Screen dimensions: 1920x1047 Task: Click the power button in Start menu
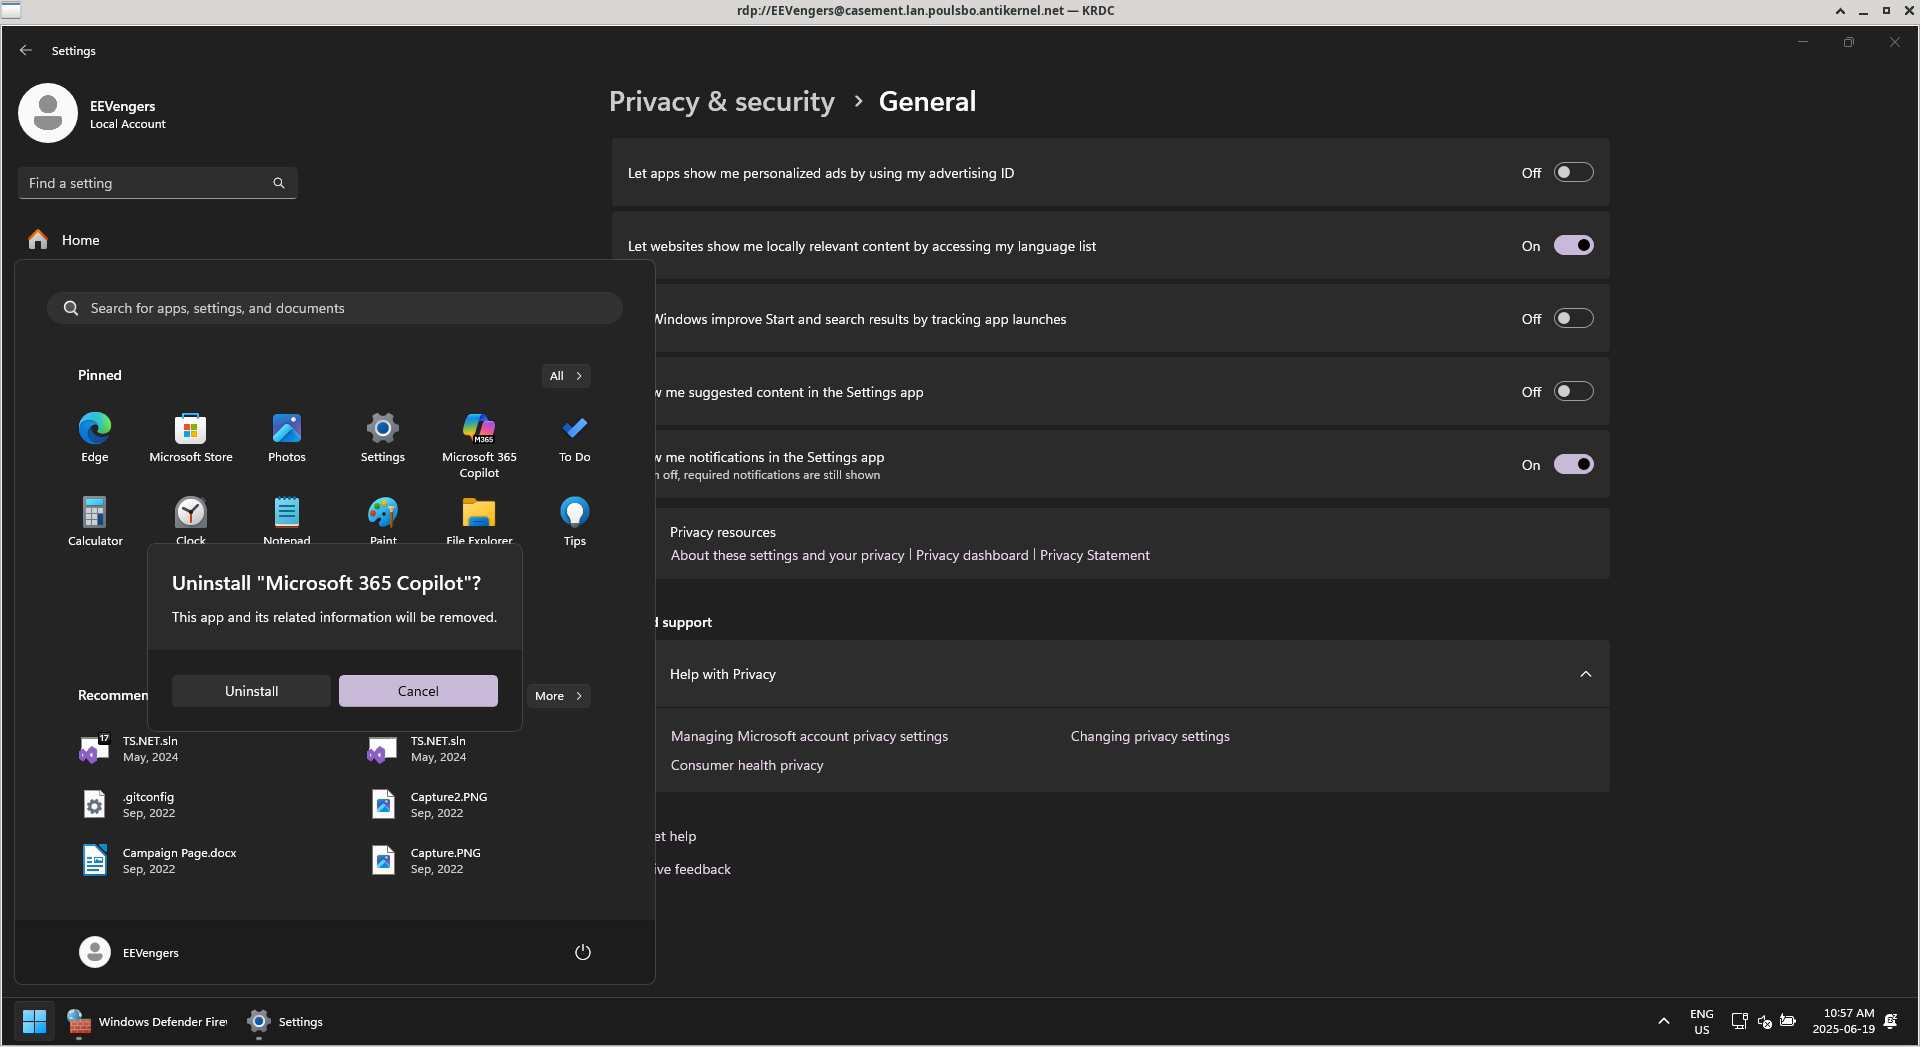pyautogui.click(x=582, y=952)
